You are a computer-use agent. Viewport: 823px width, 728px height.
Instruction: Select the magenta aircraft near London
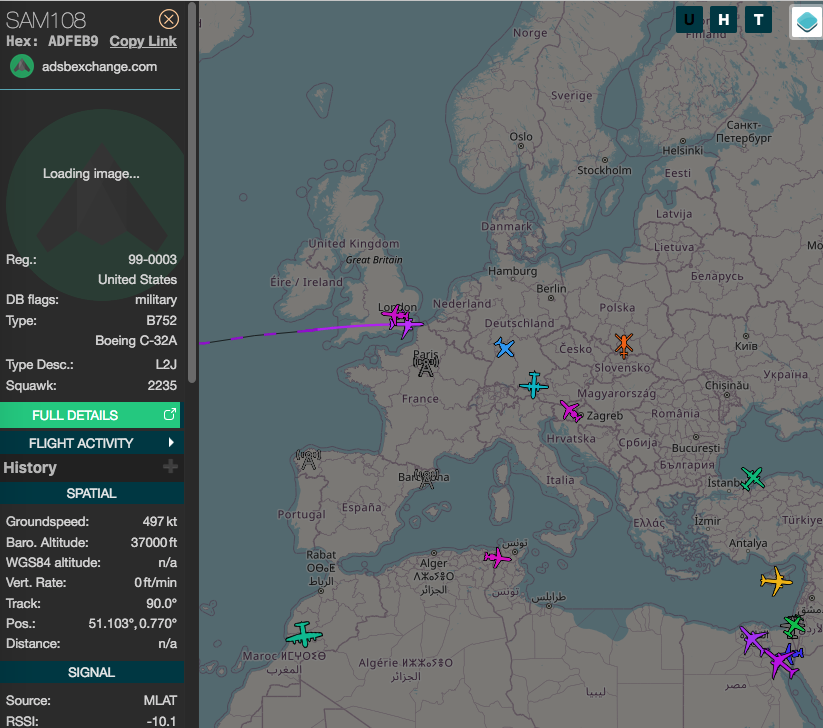[394, 315]
